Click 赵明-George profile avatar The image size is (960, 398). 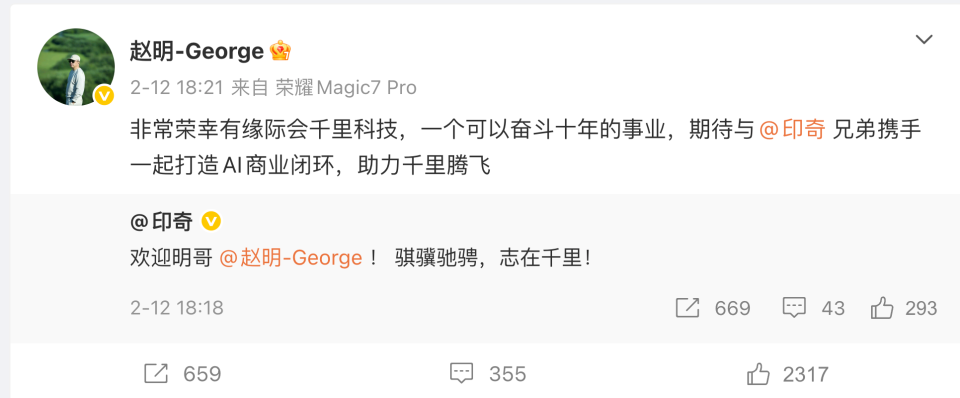[76, 67]
